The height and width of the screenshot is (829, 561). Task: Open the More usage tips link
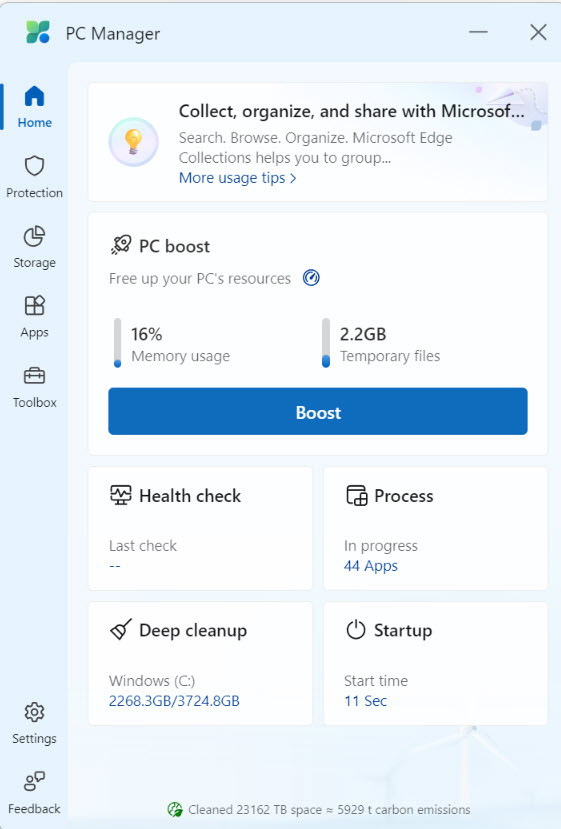tap(237, 178)
